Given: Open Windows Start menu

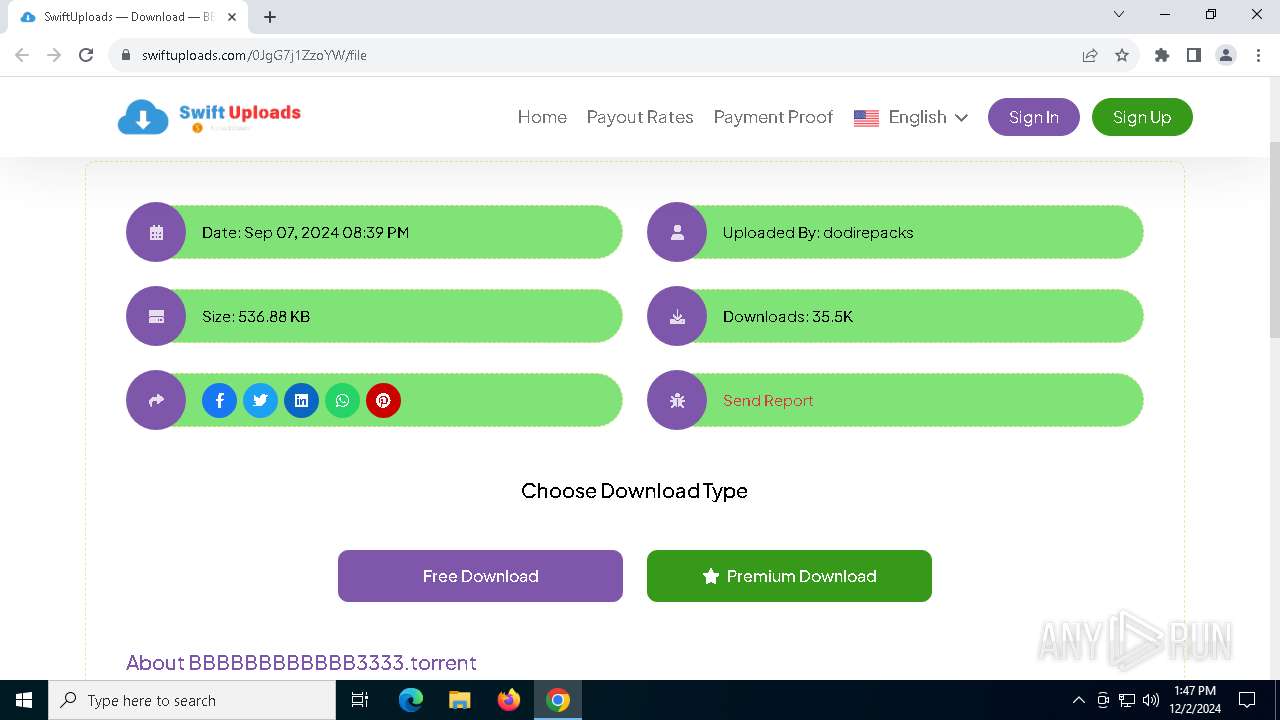Looking at the screenshot, I should [x=24, y=700].
